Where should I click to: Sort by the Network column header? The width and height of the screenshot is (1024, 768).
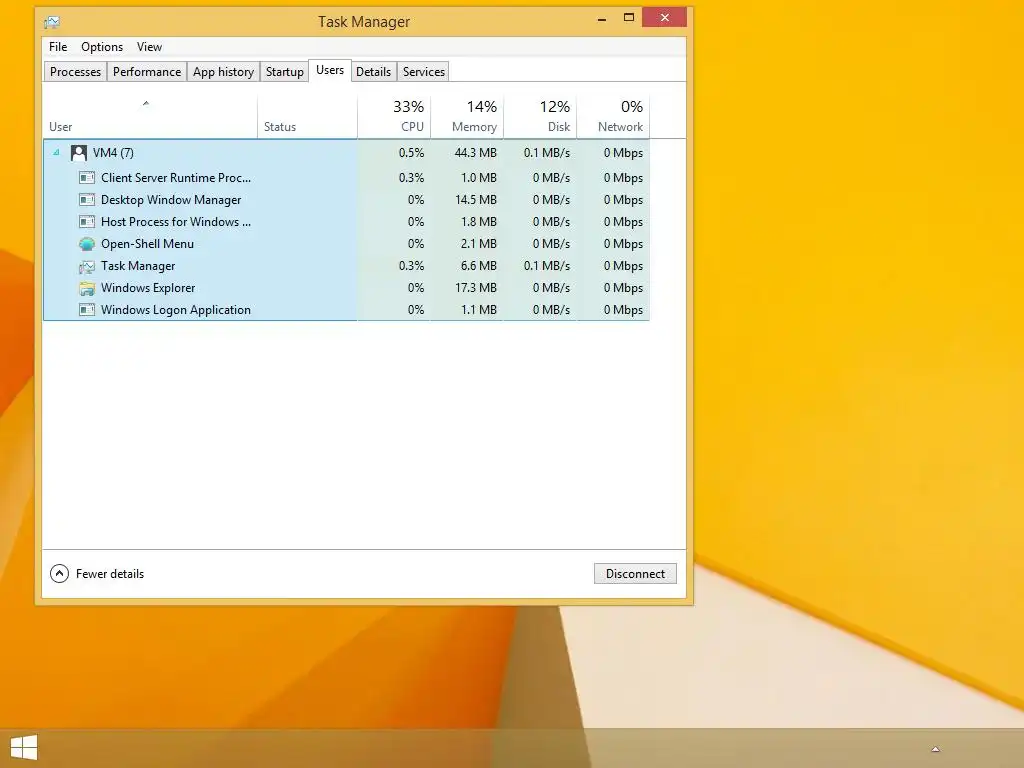click(613, 117)
